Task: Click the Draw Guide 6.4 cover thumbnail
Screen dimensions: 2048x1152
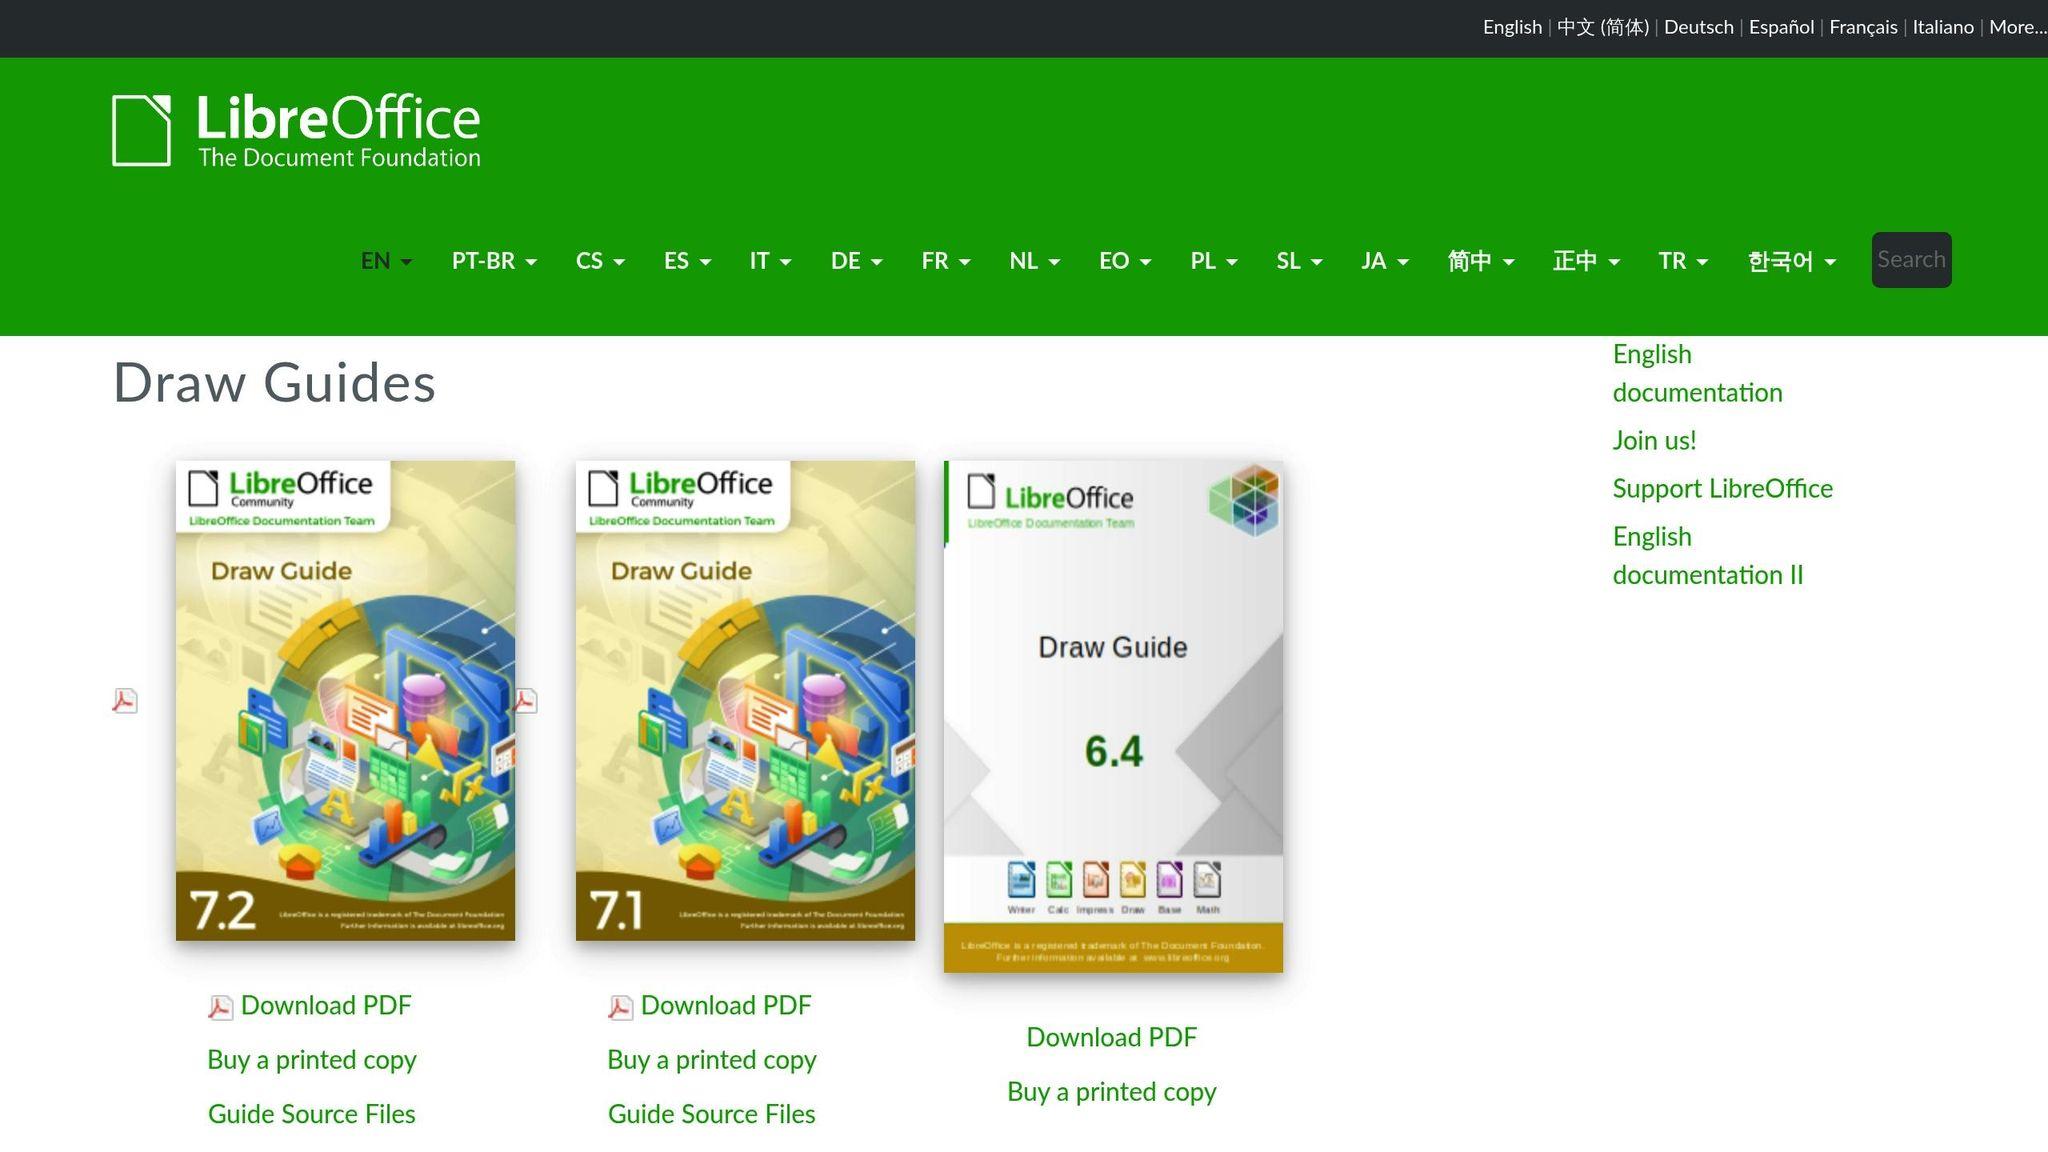Action: (1112, 716)
